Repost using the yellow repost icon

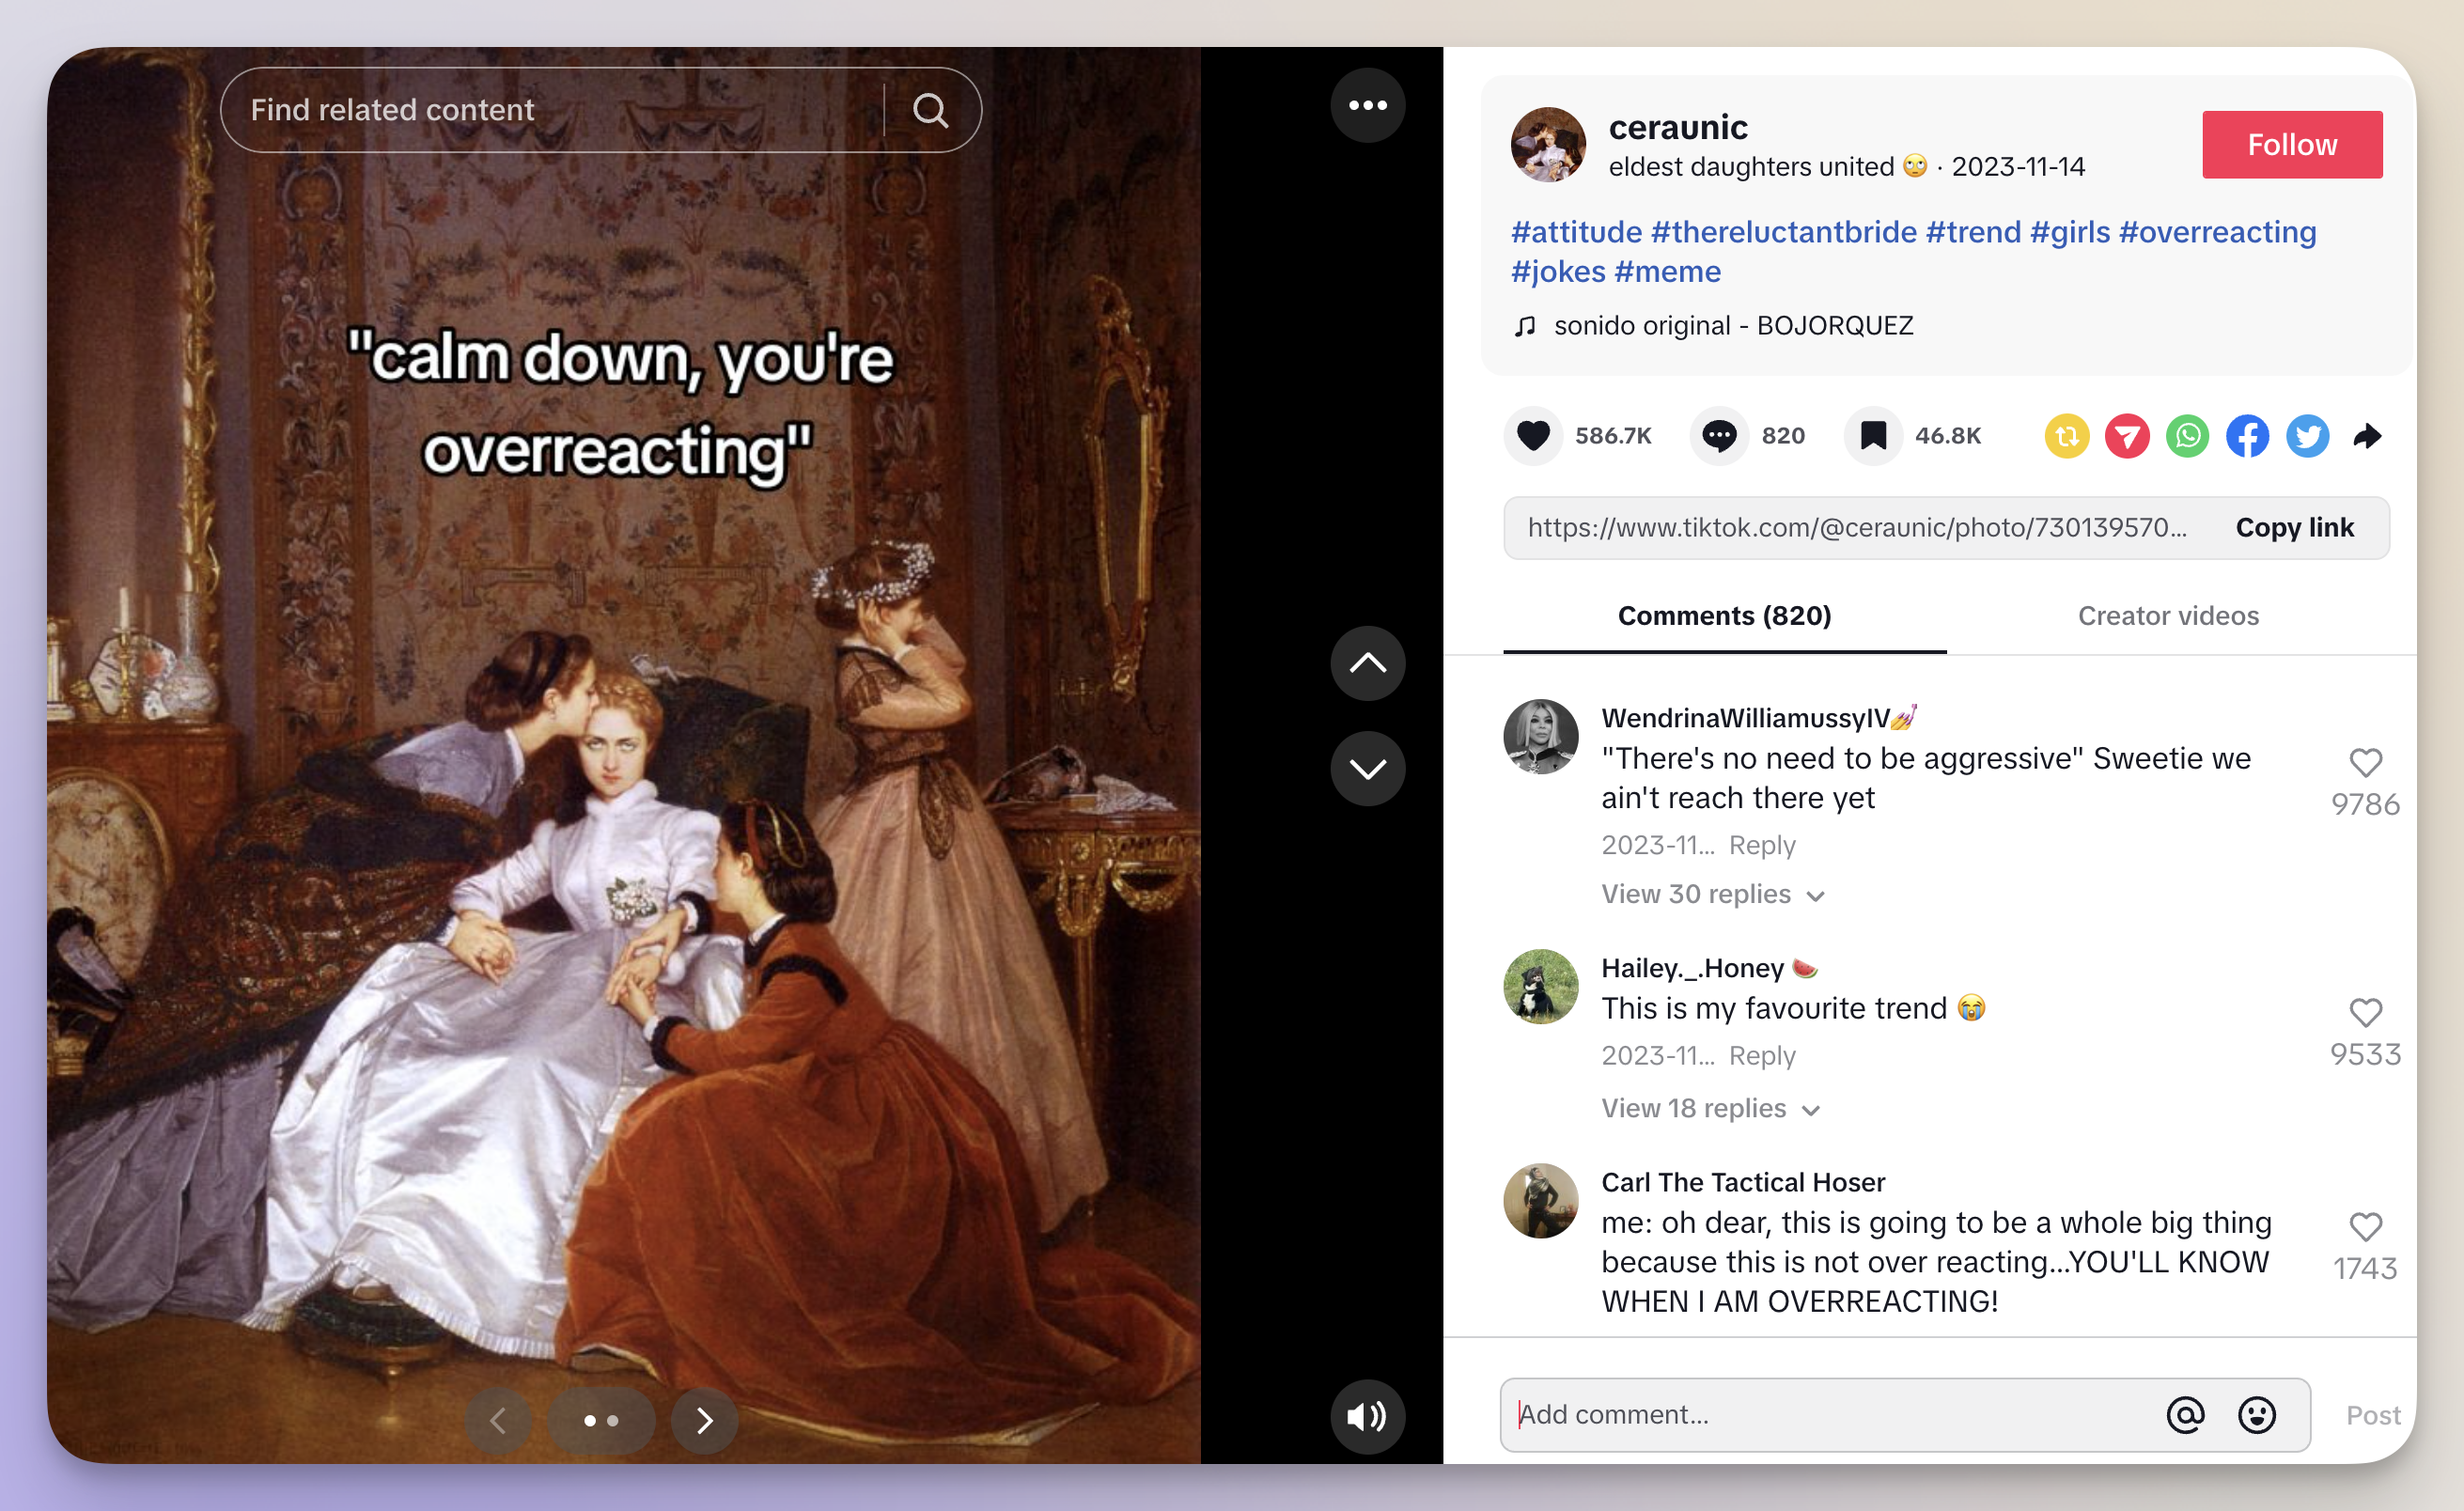(x=2067, y=436)
